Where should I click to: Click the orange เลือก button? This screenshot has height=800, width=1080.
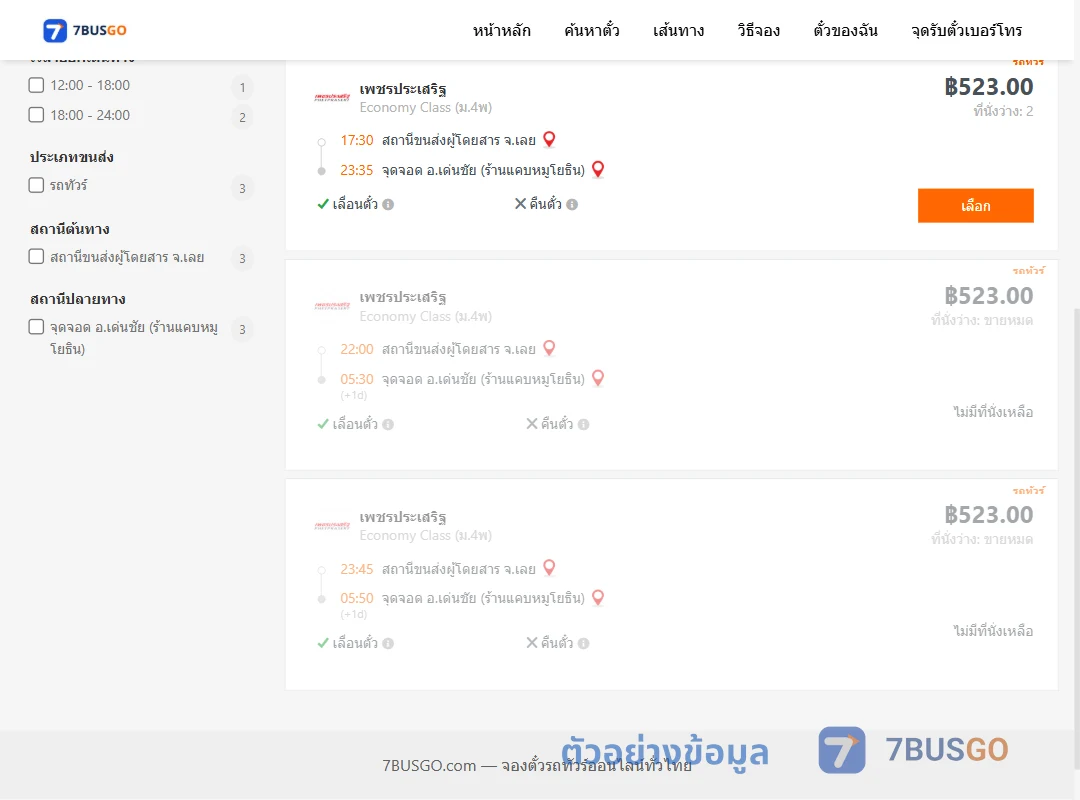(975, 205)
